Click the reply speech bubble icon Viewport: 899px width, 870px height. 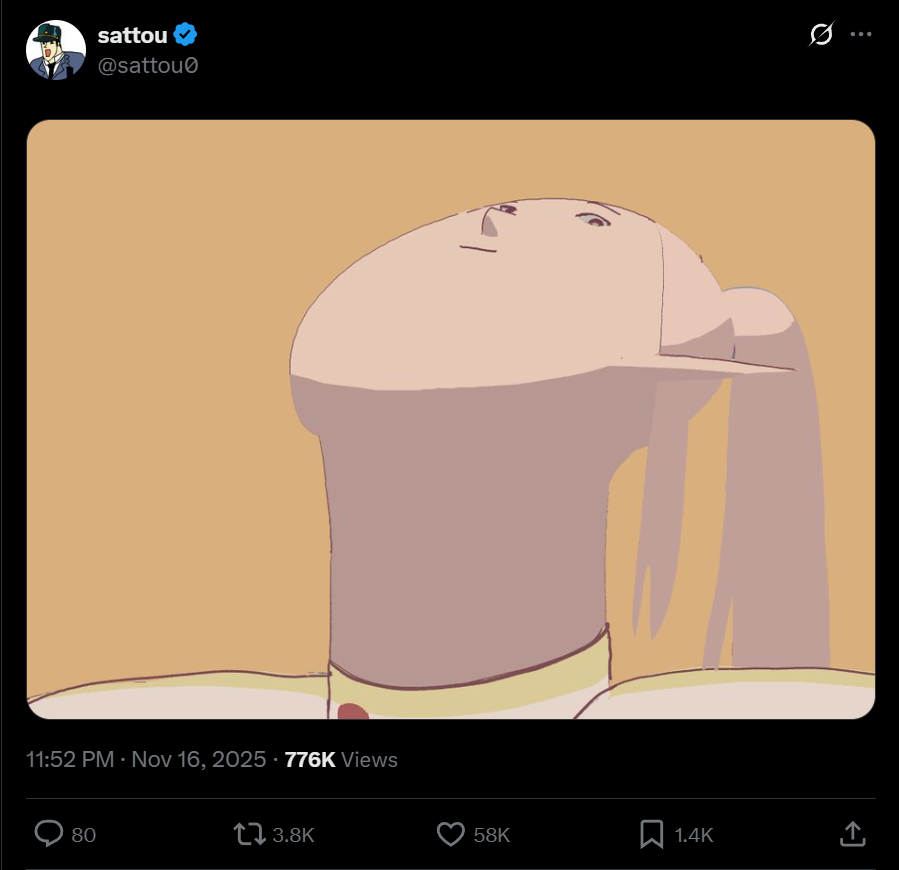coord(48,834)
